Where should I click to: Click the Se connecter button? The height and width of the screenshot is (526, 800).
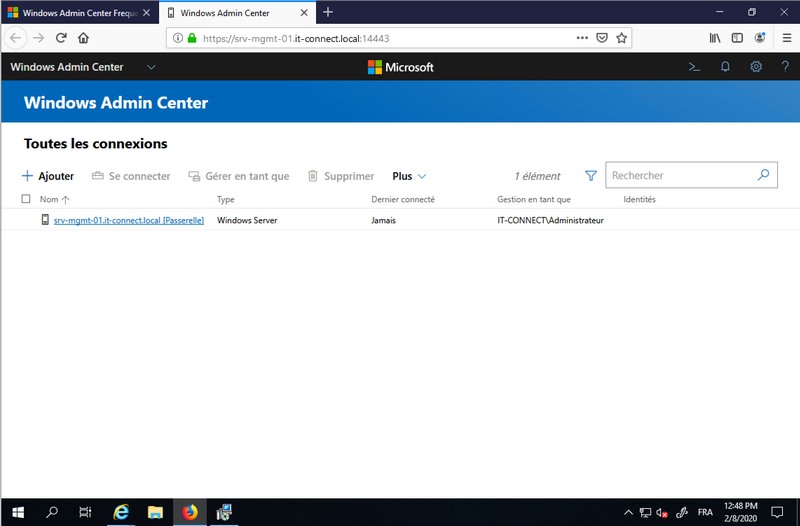131,176
